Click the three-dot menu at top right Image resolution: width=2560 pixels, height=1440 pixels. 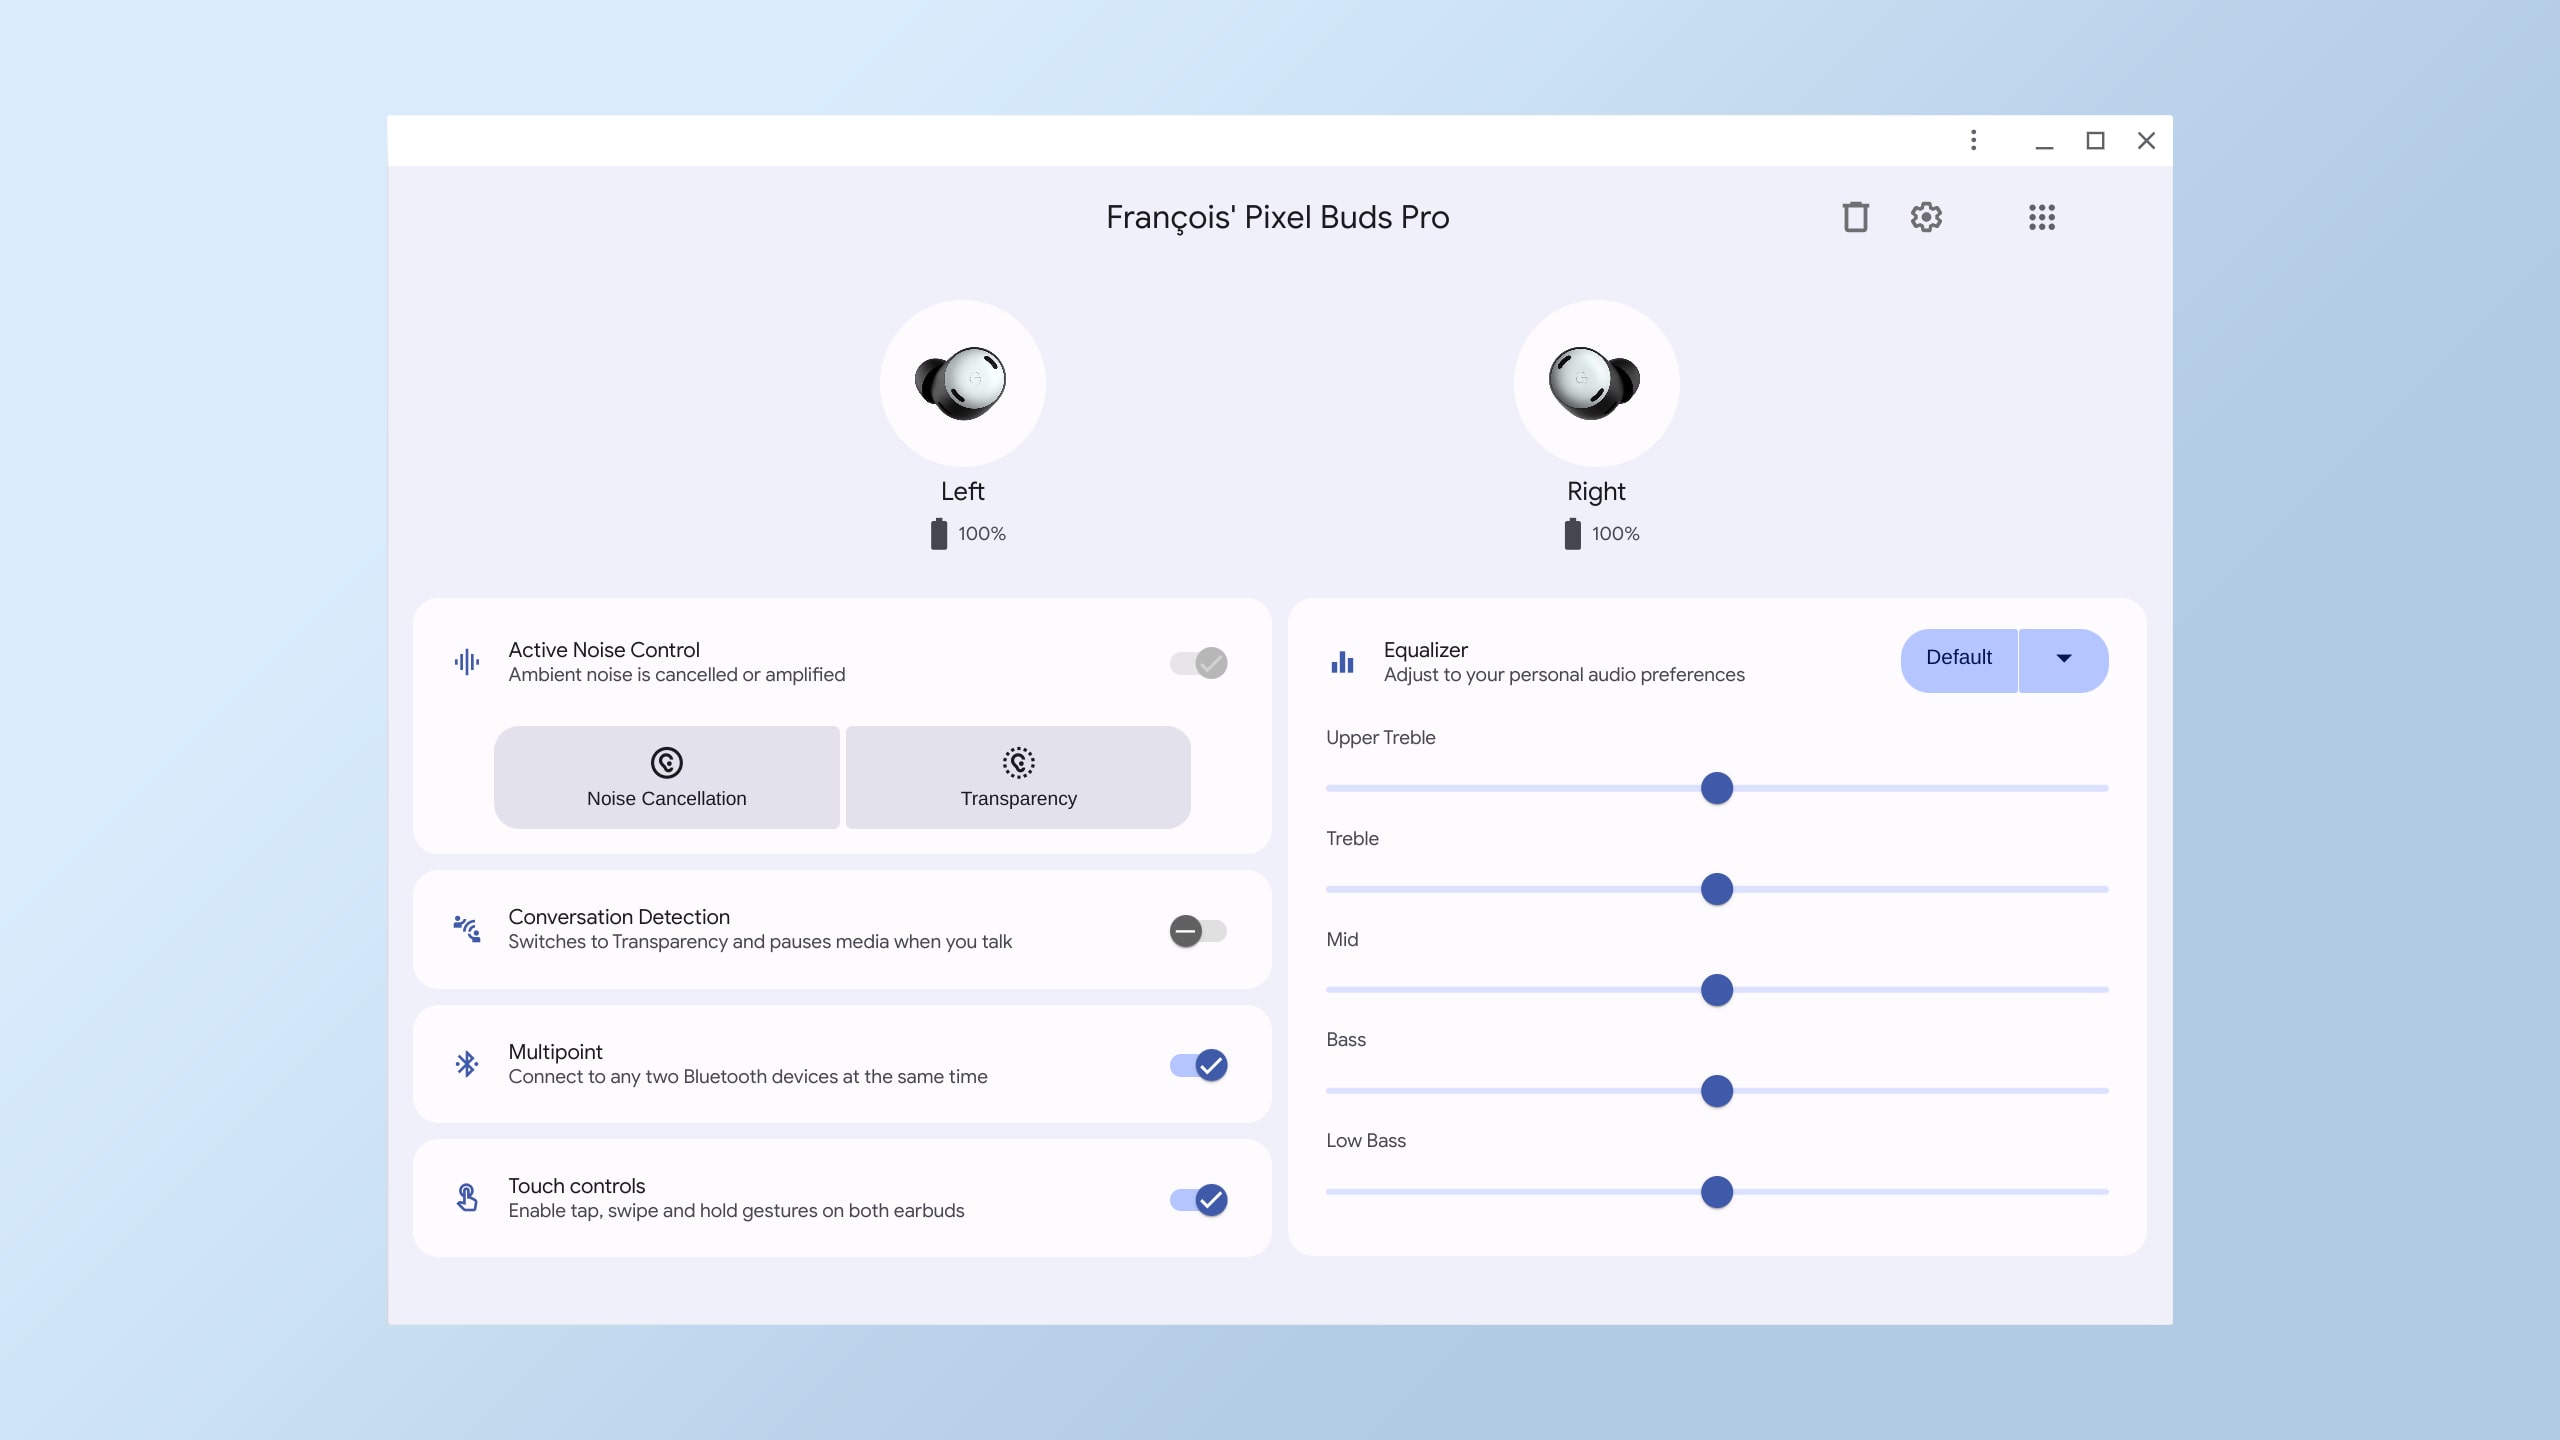tap(1973, 141)
